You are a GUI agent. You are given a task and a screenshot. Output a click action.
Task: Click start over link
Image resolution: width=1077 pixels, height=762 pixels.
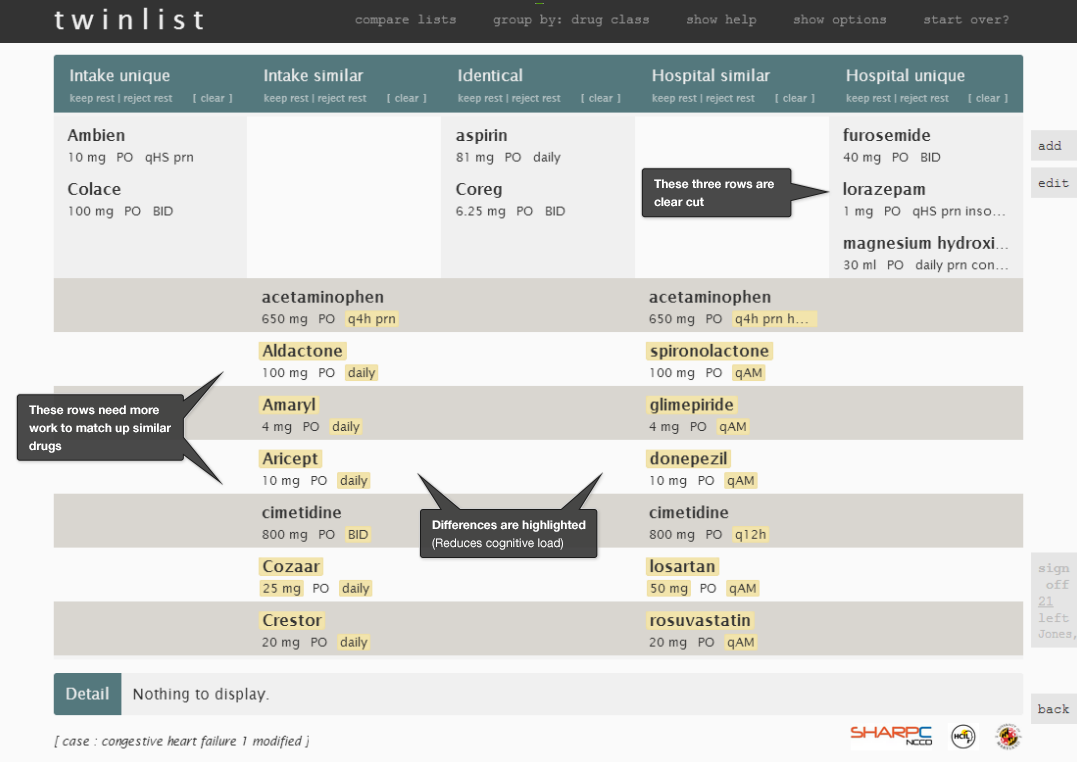tap(966, 20)
